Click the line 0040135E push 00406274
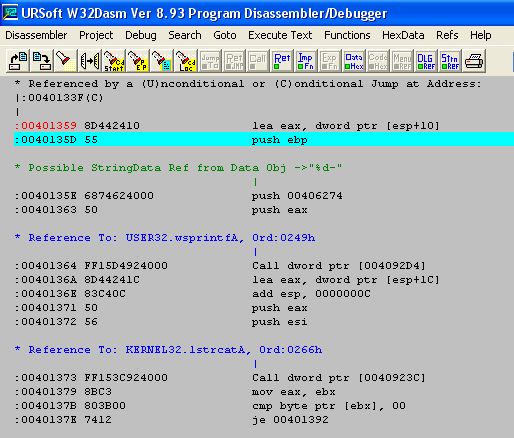The image size is (514, 438). click(178, 195)
